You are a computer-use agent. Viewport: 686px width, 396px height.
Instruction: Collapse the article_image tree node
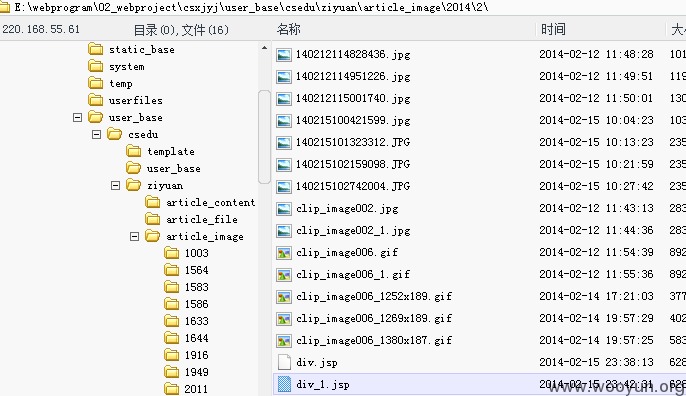(134, 236)
